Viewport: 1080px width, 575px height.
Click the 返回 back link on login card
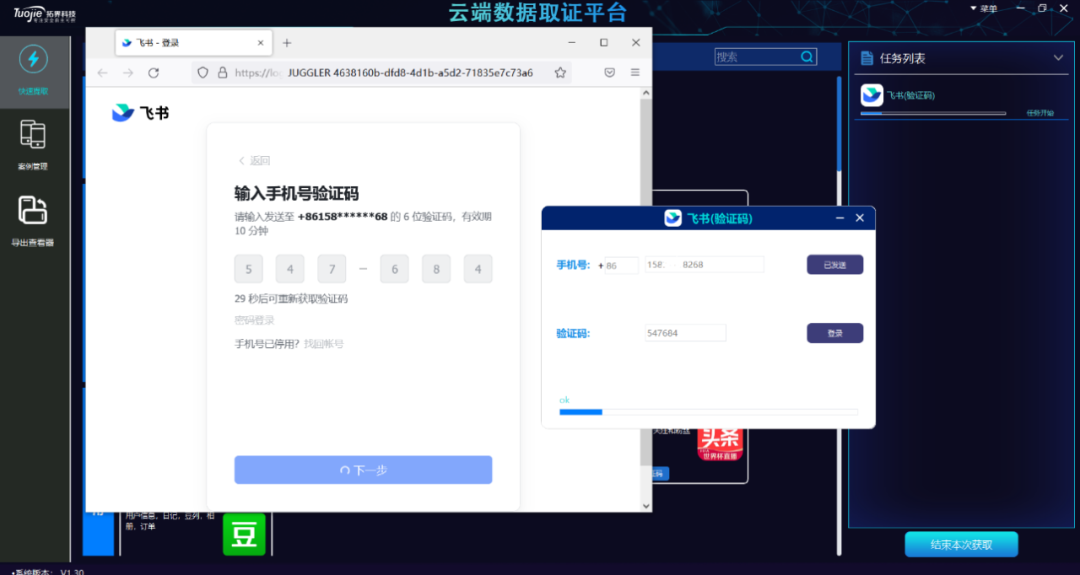click(254, 160)
